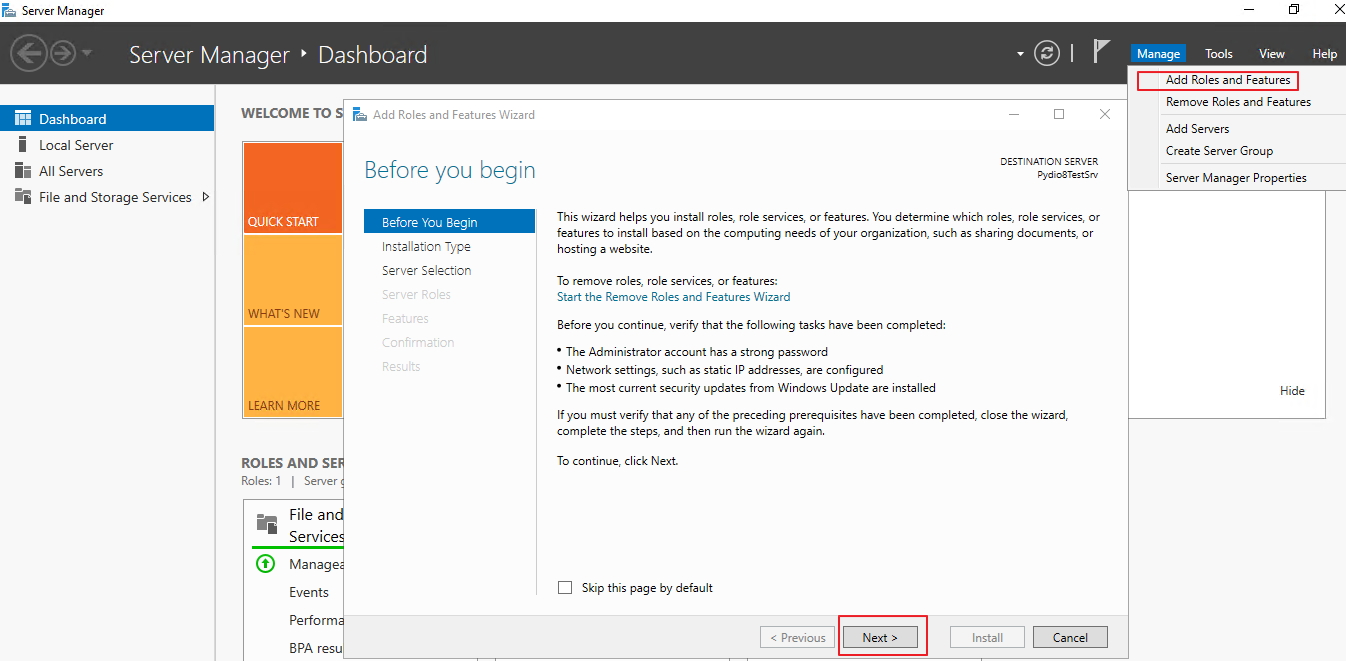1346x661 pixels.
Task: Open the dropdown arrow left of Refresh
Action: (x=1020, y=54)
